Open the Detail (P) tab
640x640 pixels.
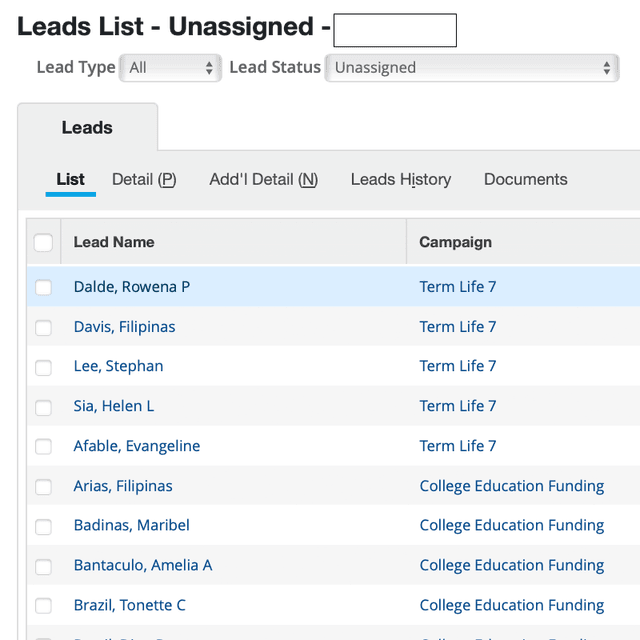[x=144, y=180]
